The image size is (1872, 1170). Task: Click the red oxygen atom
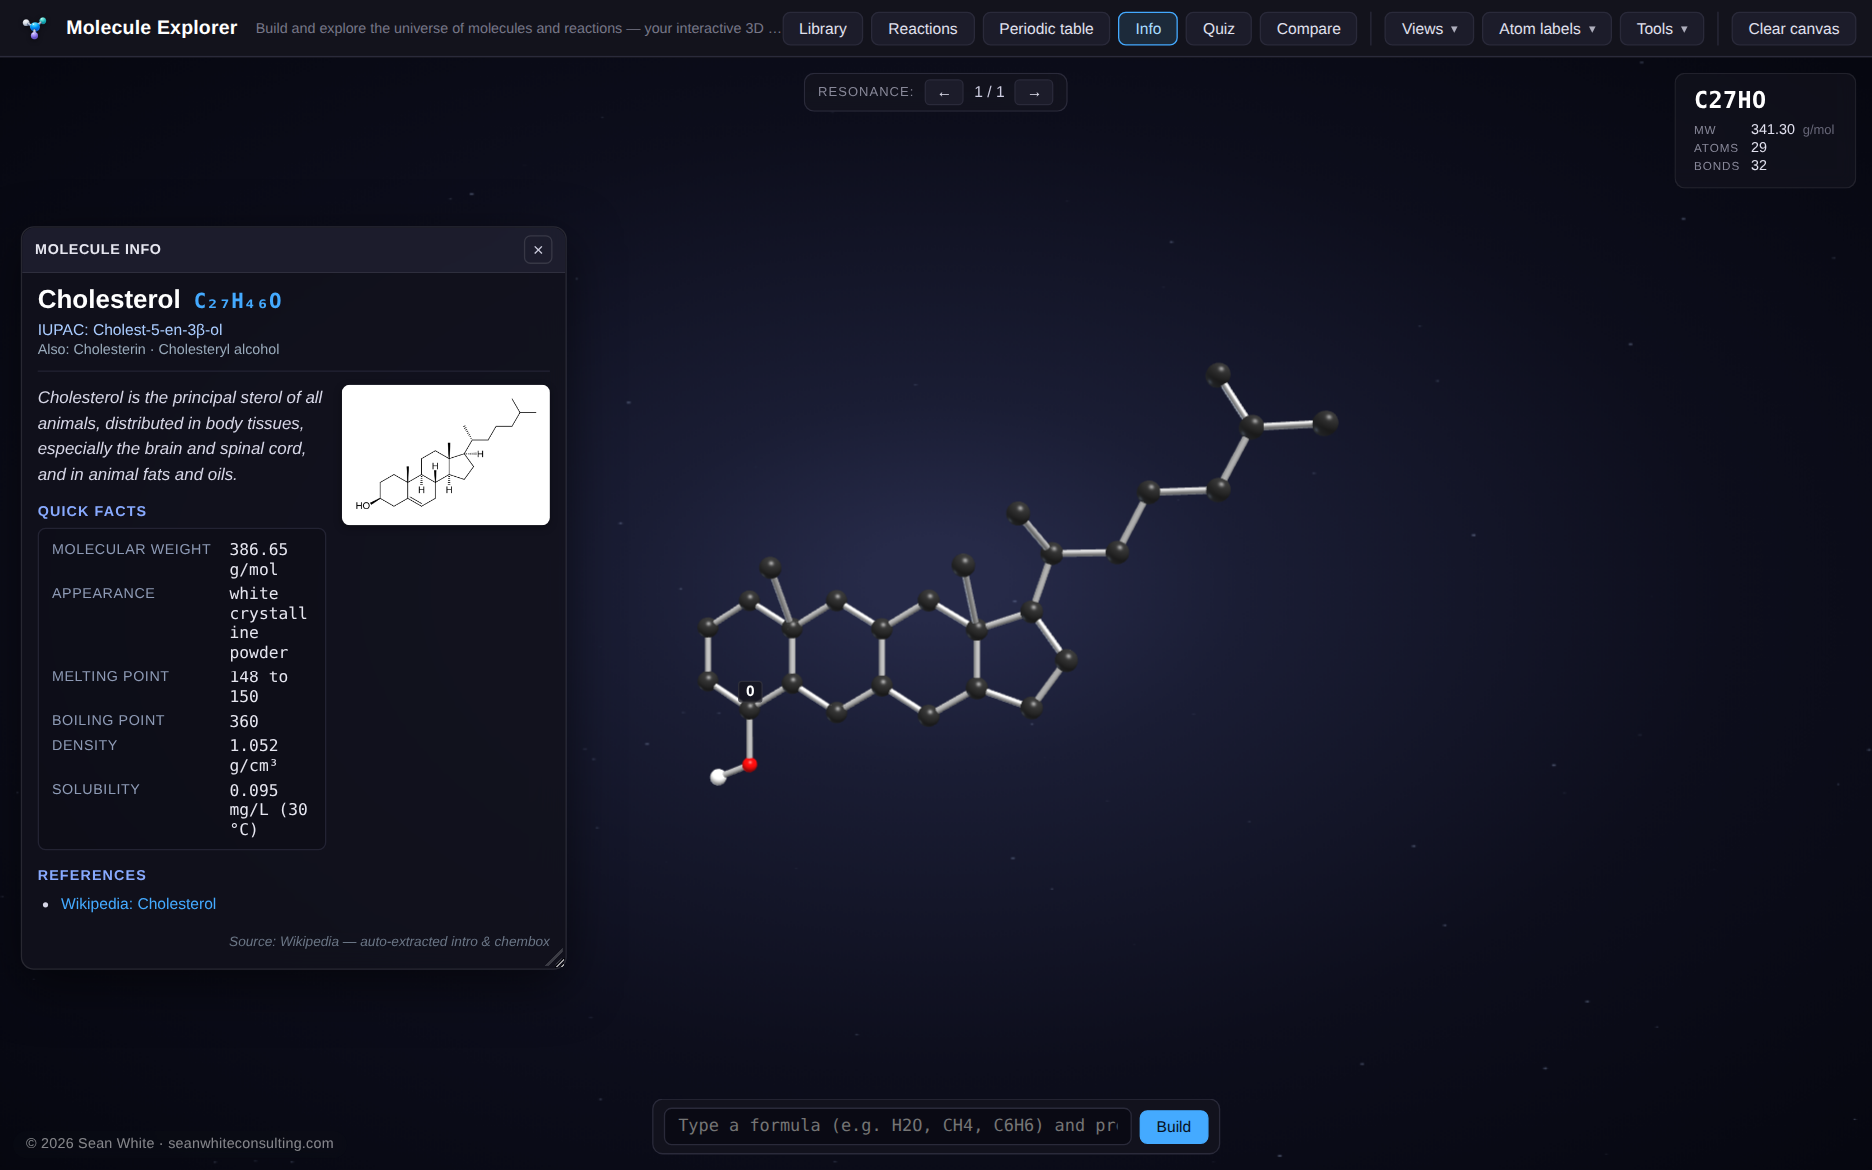[x=750, y=764]
